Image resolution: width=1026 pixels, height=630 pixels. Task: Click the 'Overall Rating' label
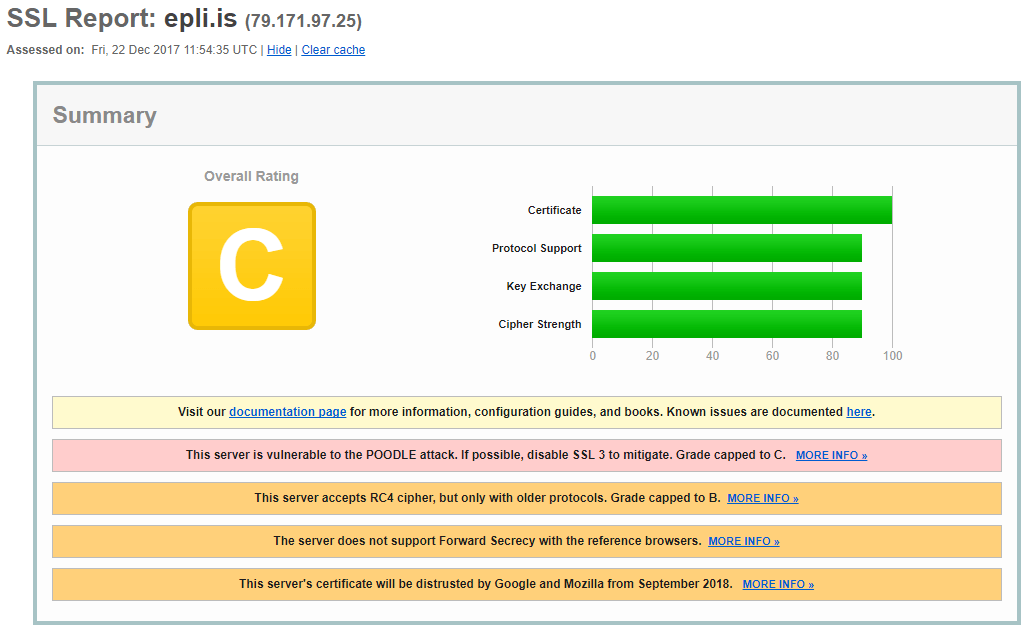coord(251,176)
